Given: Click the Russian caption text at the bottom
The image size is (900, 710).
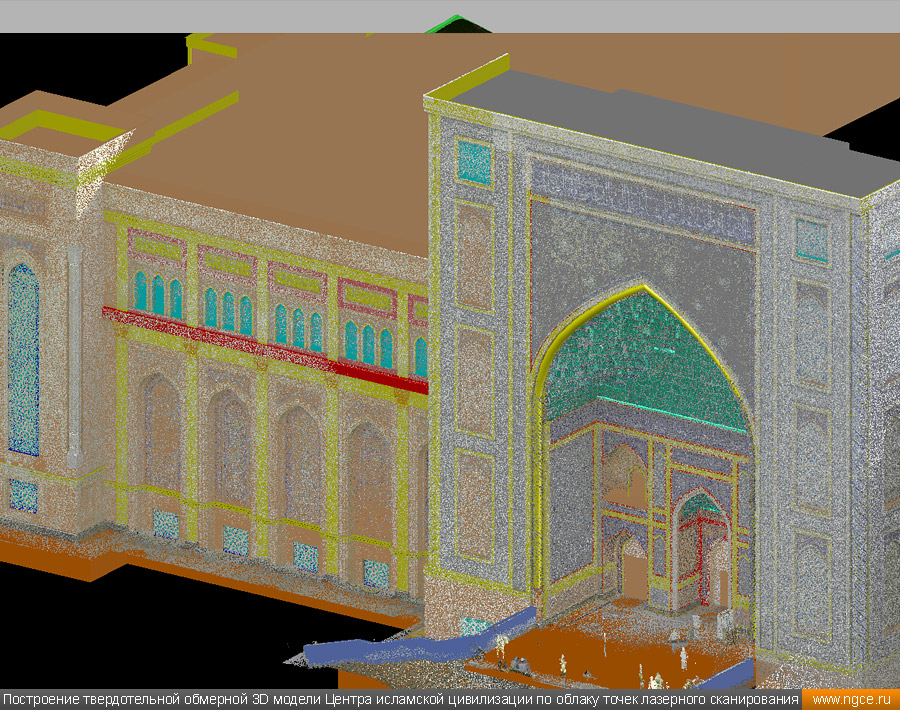Looking at the screenshot, I should (400, 699).
